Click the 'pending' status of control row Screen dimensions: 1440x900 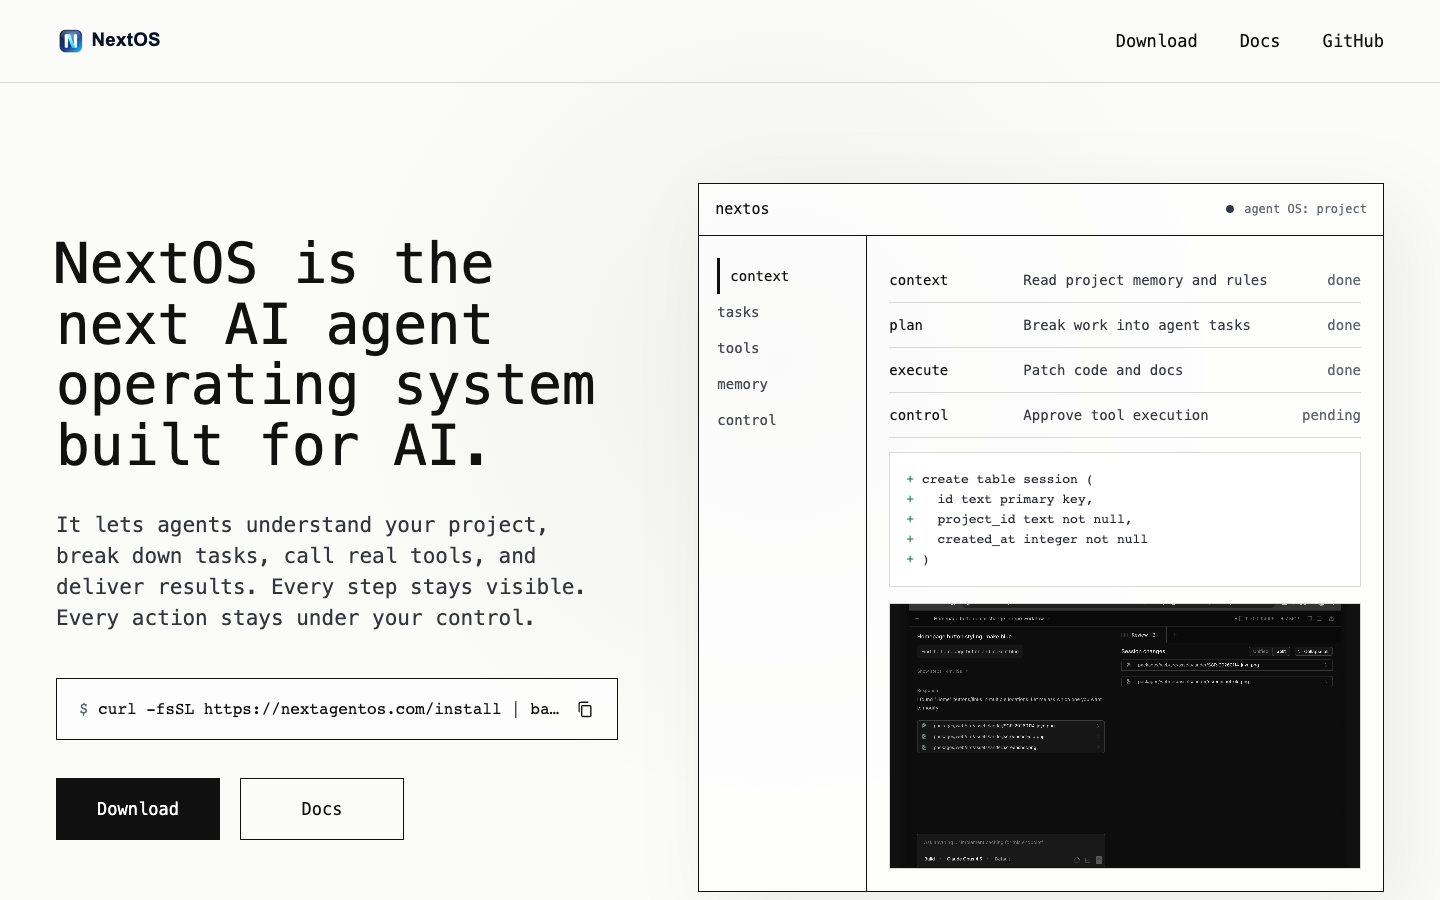coord(1331,415)
